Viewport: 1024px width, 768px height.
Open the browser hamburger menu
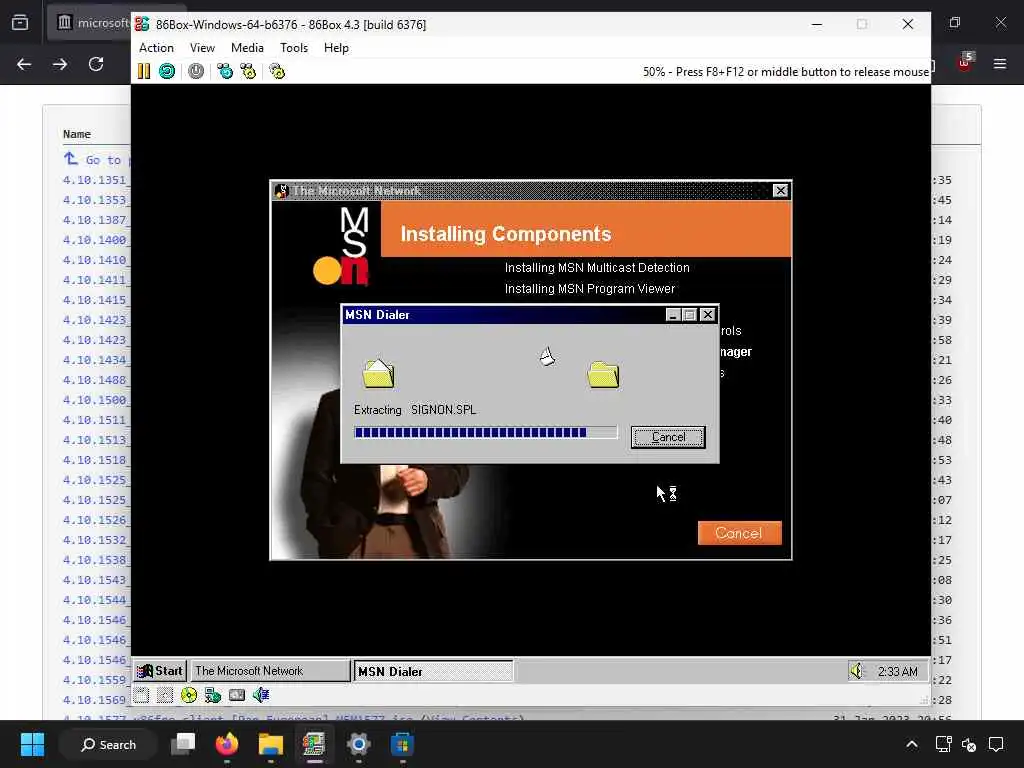coord(1000,64)
